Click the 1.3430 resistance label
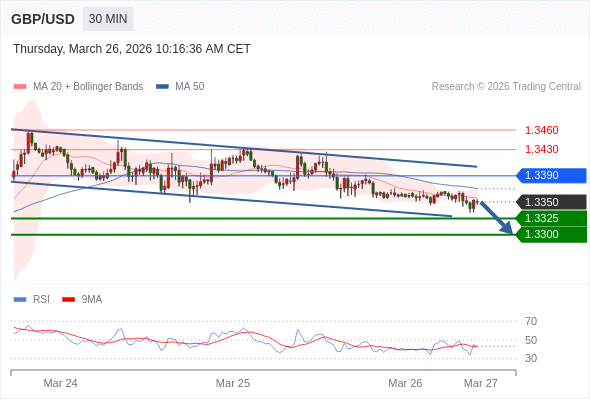Image resolution: width=590 pixels, height=400 pixels. pyautogui.click(x=542, y=149)
